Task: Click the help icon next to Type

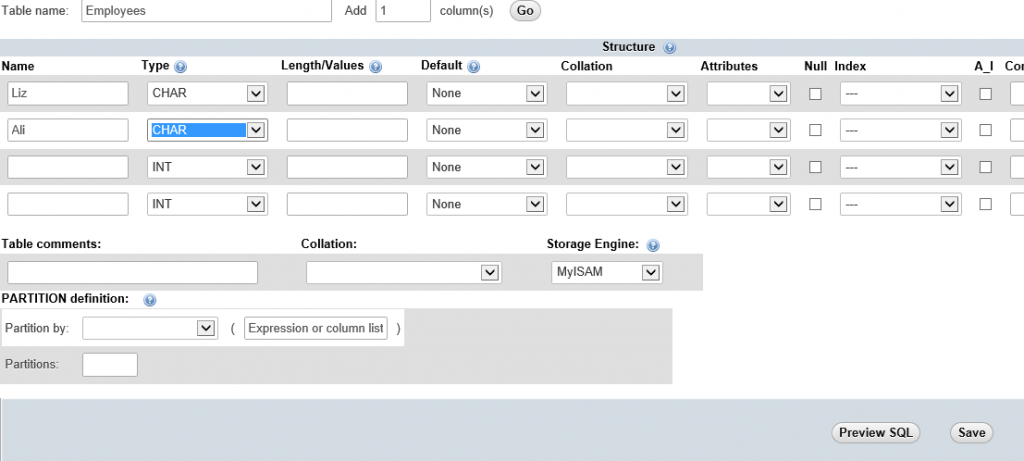Action: click(181, 67)
